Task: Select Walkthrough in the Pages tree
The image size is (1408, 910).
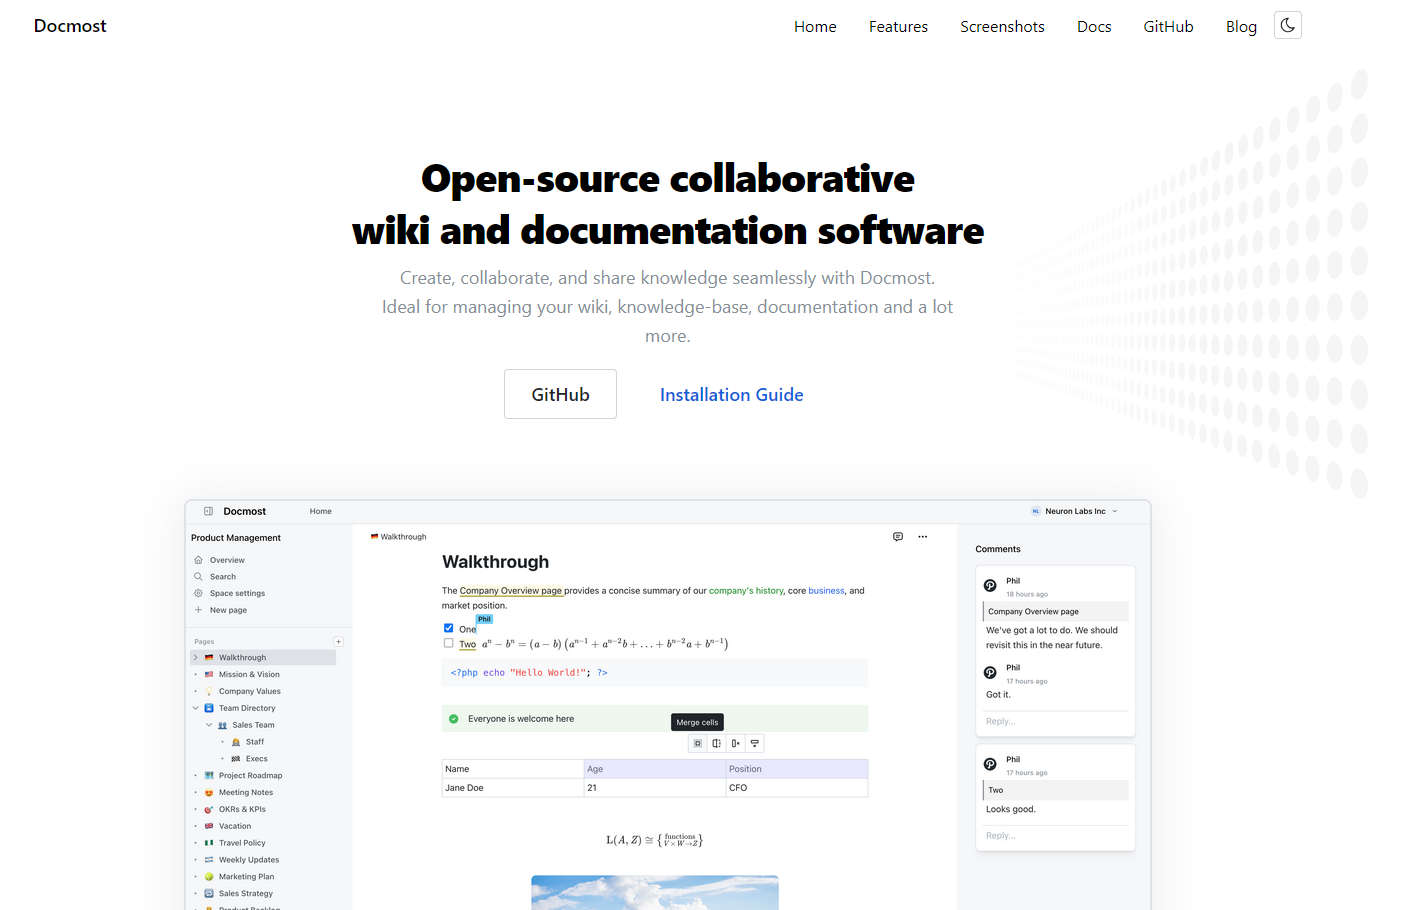Action: click(263, 657)
